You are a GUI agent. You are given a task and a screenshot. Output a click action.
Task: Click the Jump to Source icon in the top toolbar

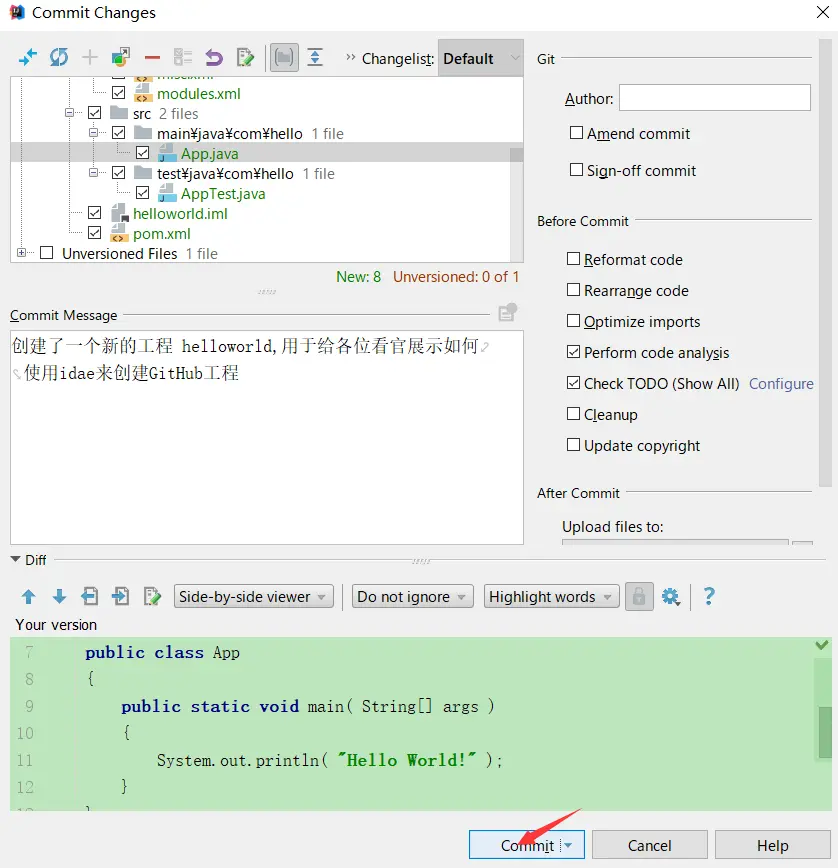245,57
